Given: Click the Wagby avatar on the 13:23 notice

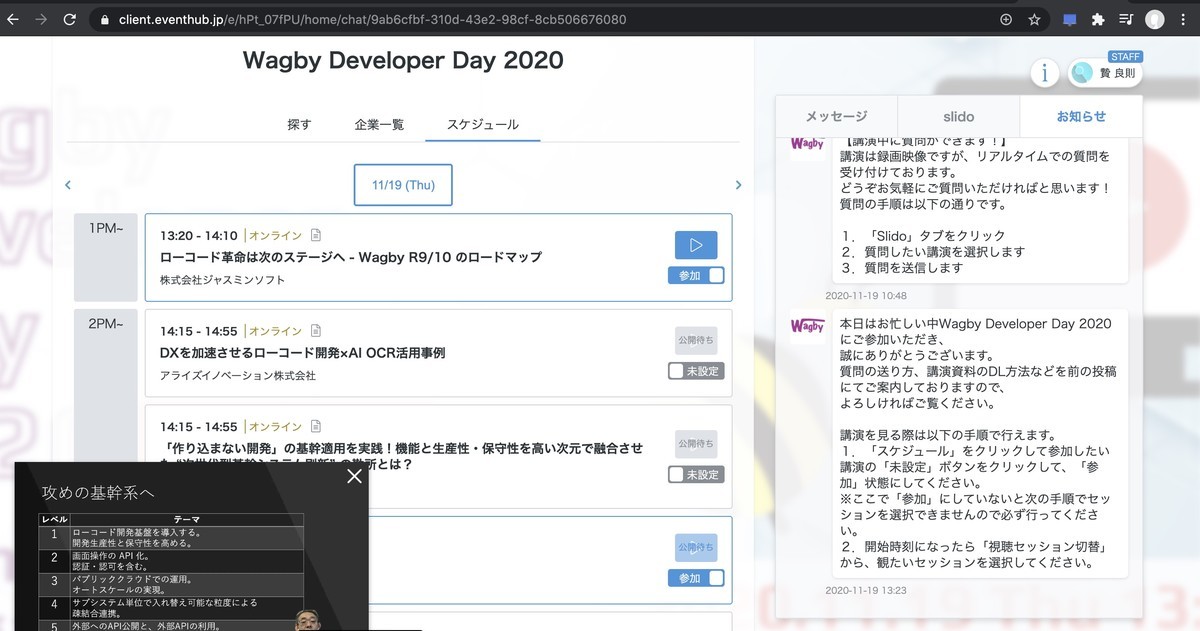Looking at the screenshot, I should point(808,327).
